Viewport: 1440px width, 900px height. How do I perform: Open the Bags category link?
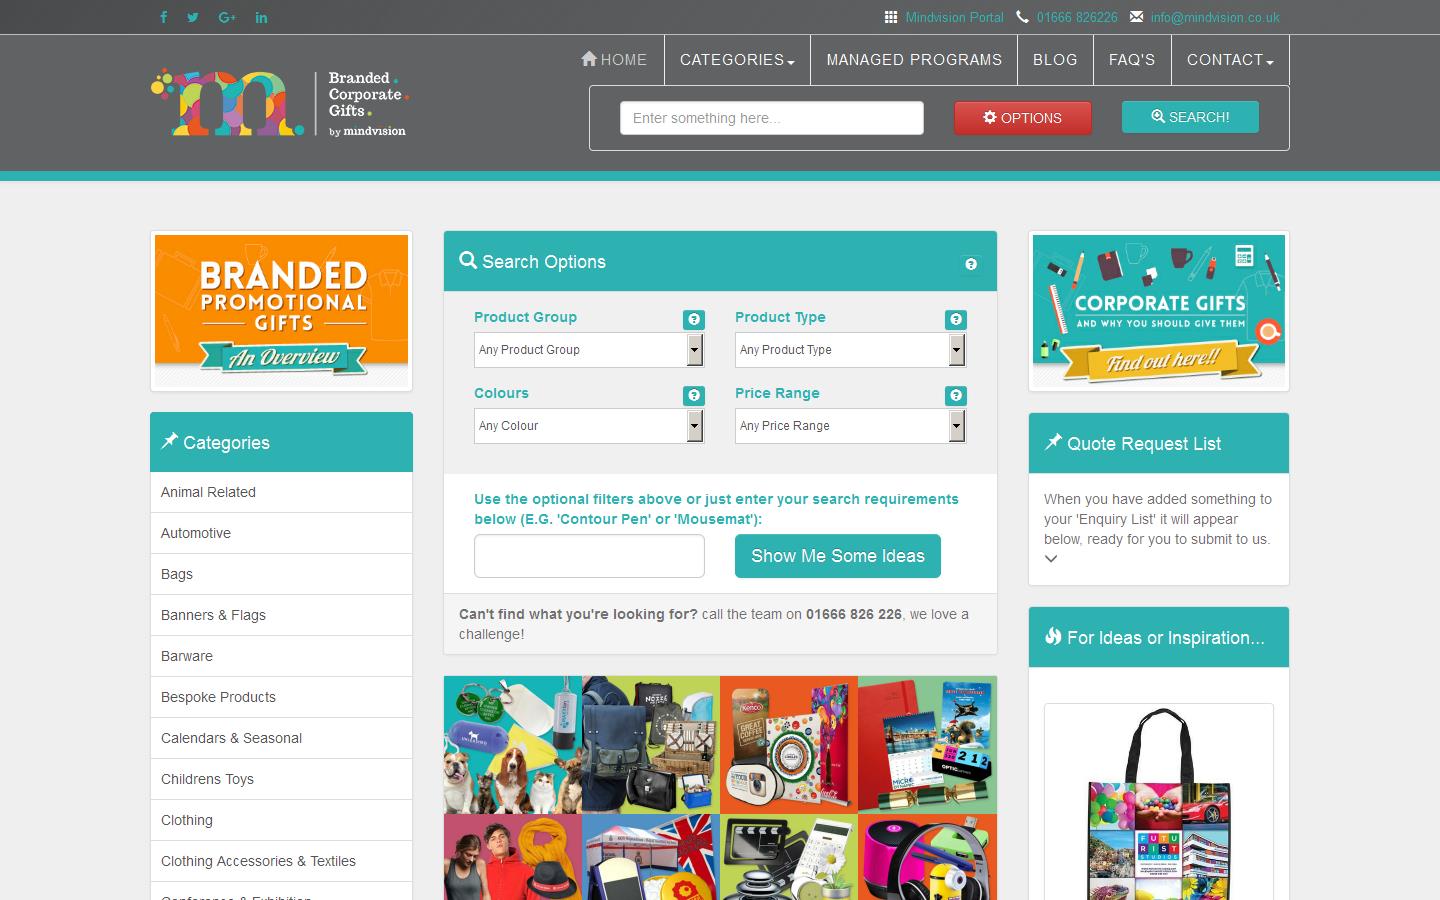coord(176,574)
